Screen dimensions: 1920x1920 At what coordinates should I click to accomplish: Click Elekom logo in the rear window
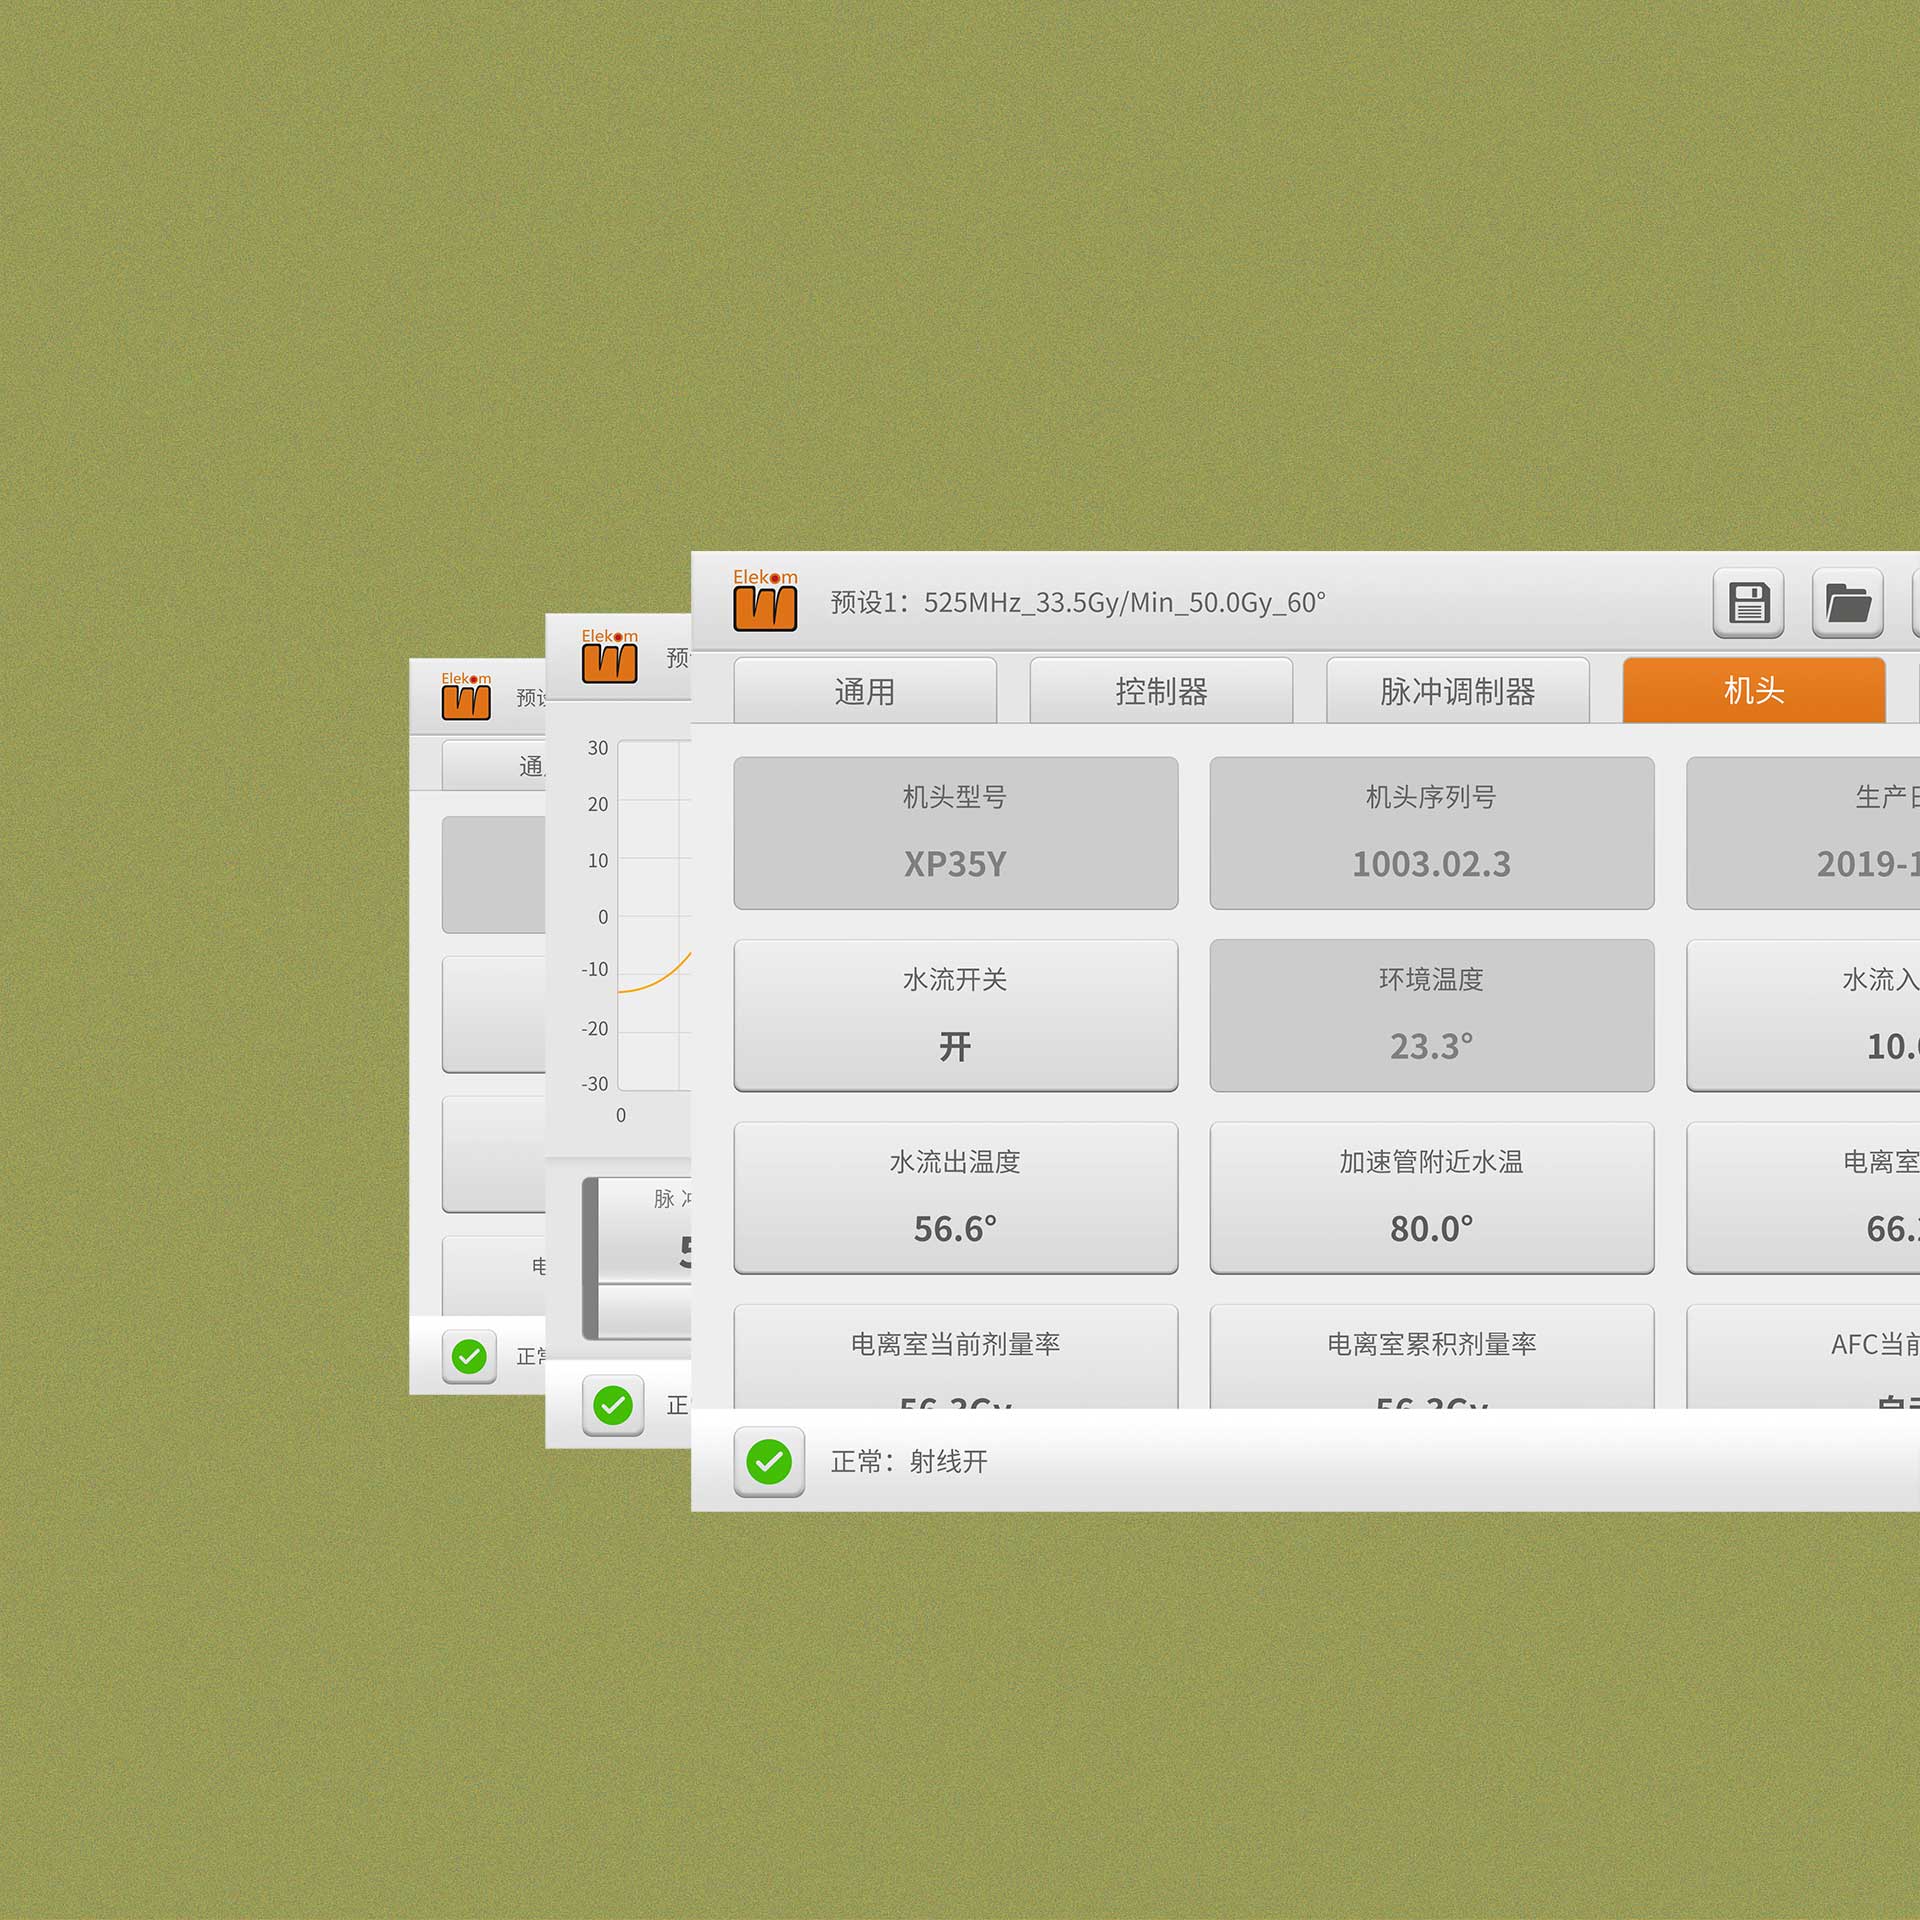pyautogui.click(x=466, y=696)
